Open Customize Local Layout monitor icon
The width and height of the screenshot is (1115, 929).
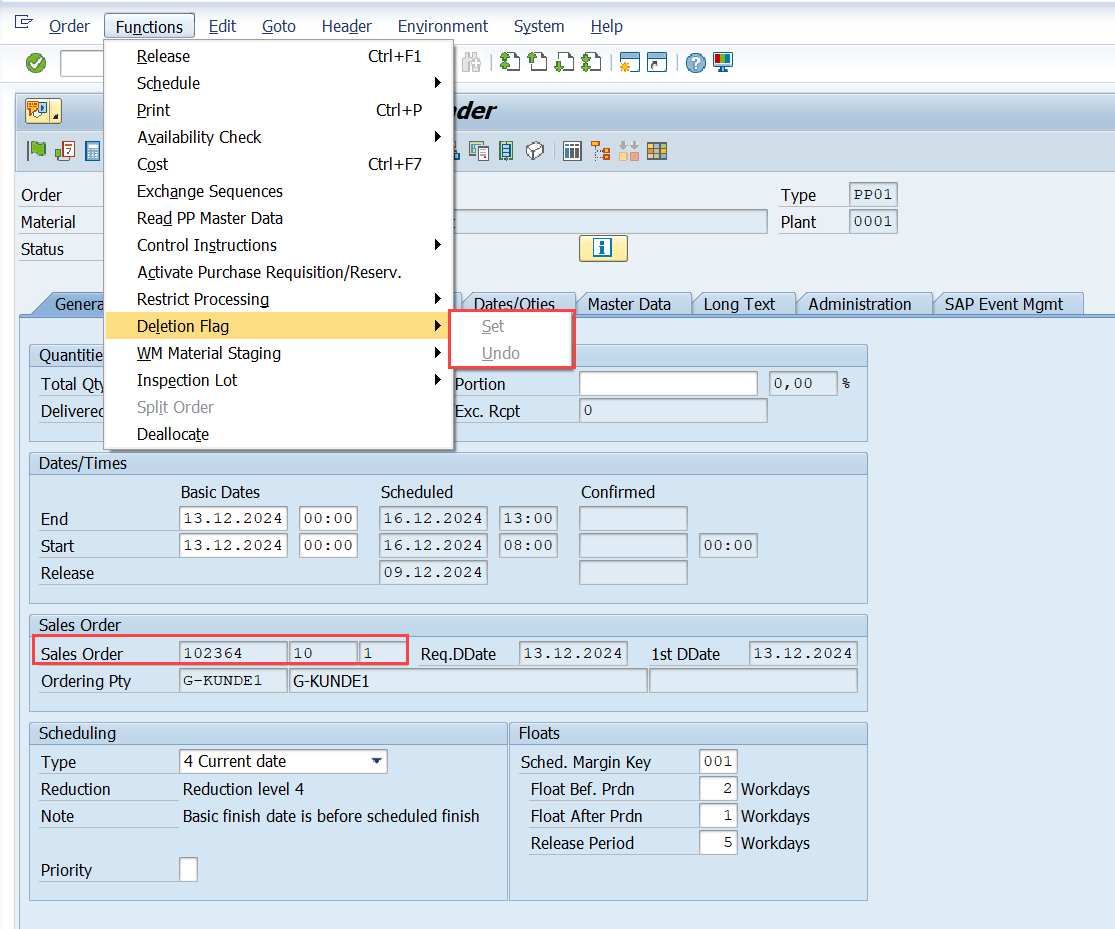click(x=722, y=63)
